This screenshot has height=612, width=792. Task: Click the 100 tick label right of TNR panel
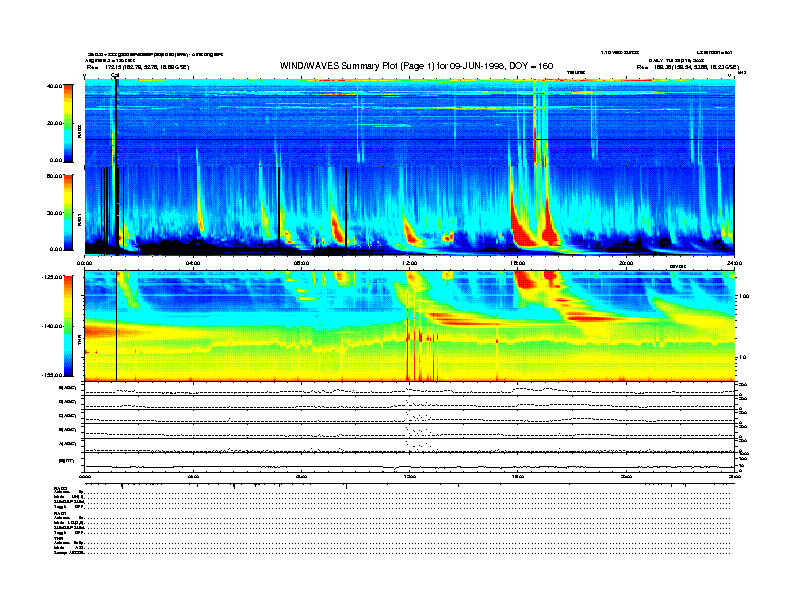744,296
